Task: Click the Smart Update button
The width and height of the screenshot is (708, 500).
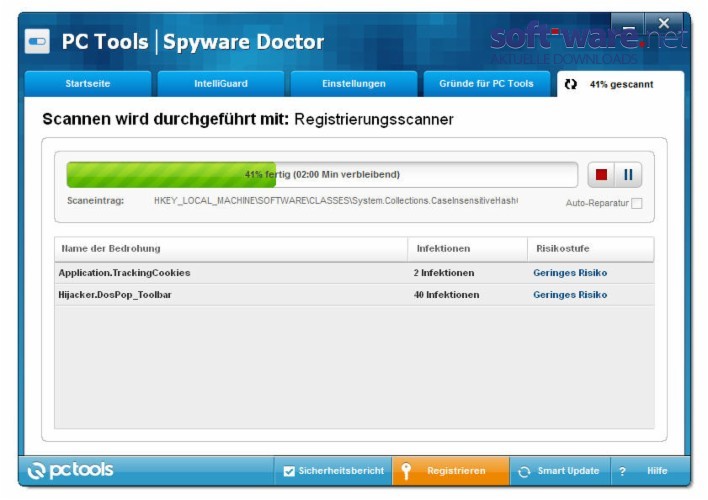Action: [560, 471]
